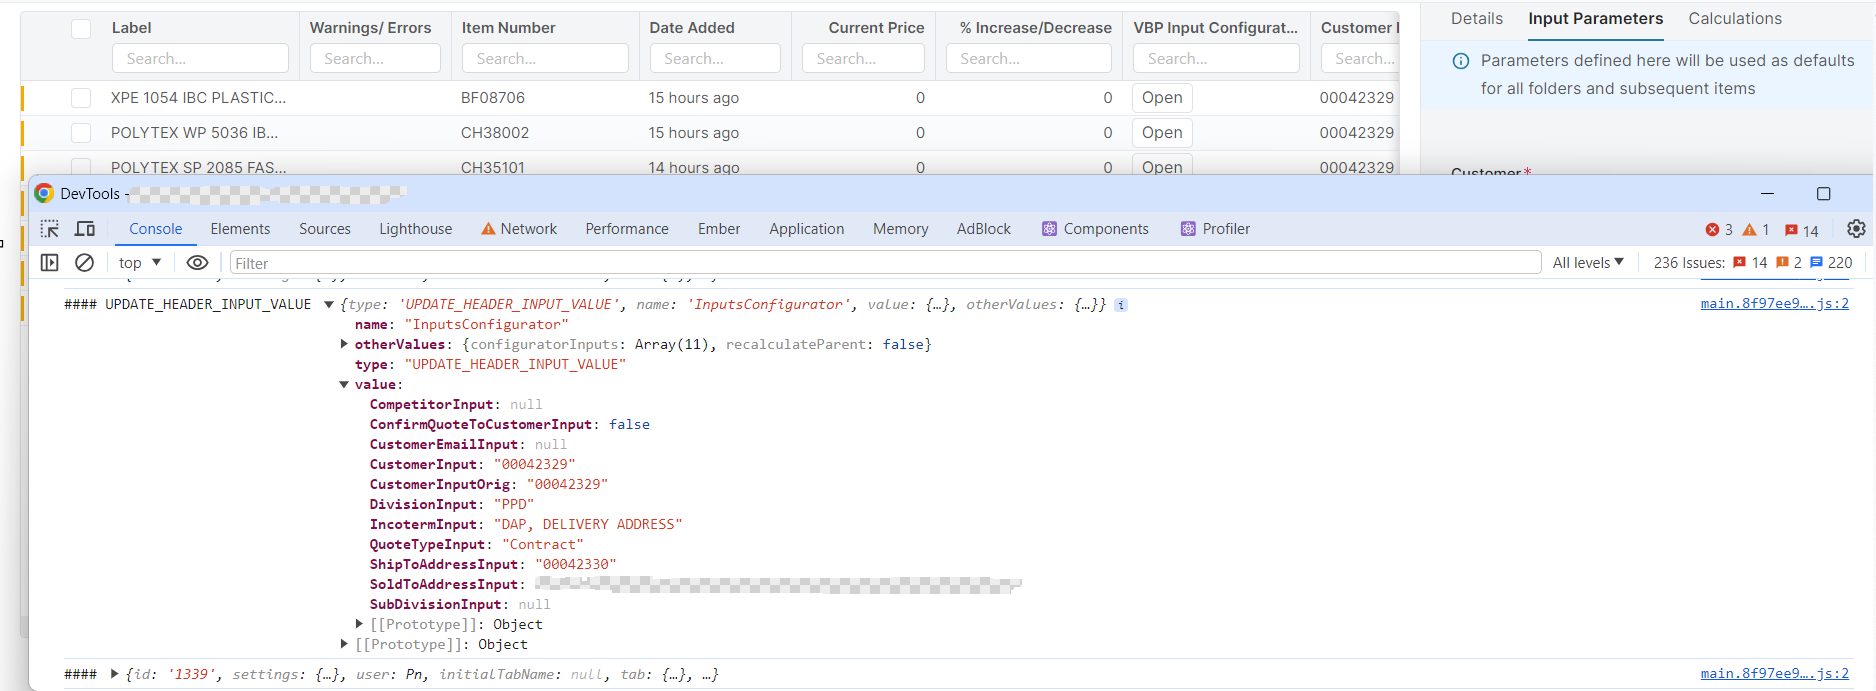Open the top JavaScript context dropdown

[140, 263]
